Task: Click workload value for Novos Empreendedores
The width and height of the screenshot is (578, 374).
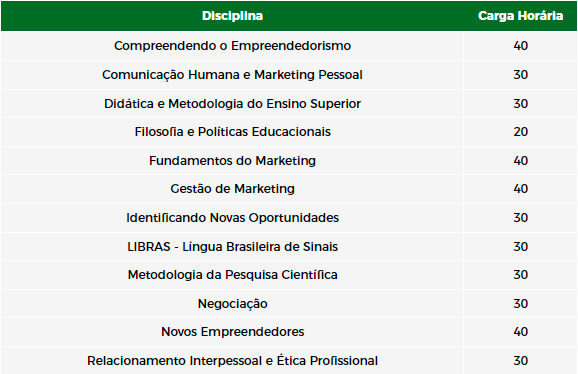Action: coord(520,332)
